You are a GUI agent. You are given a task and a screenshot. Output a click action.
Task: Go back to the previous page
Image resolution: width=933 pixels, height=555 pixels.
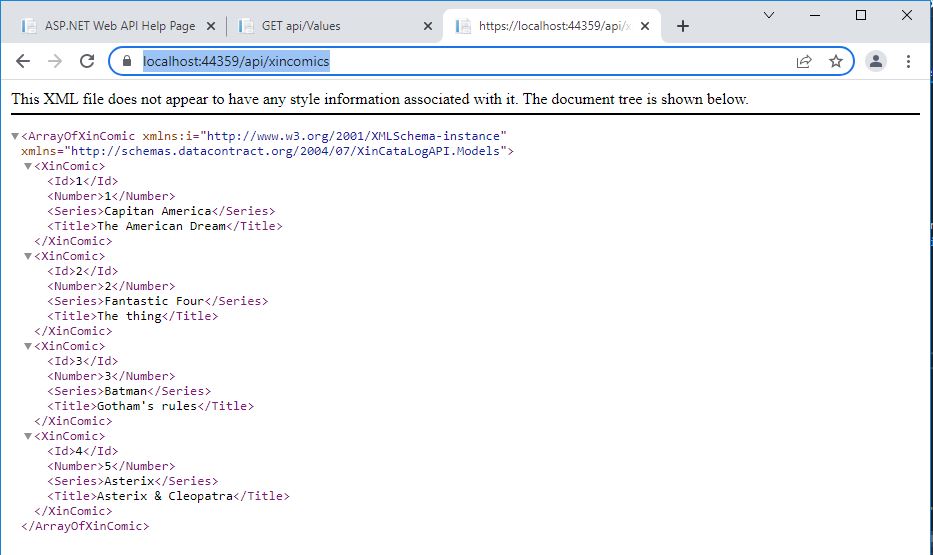[23, 61]
